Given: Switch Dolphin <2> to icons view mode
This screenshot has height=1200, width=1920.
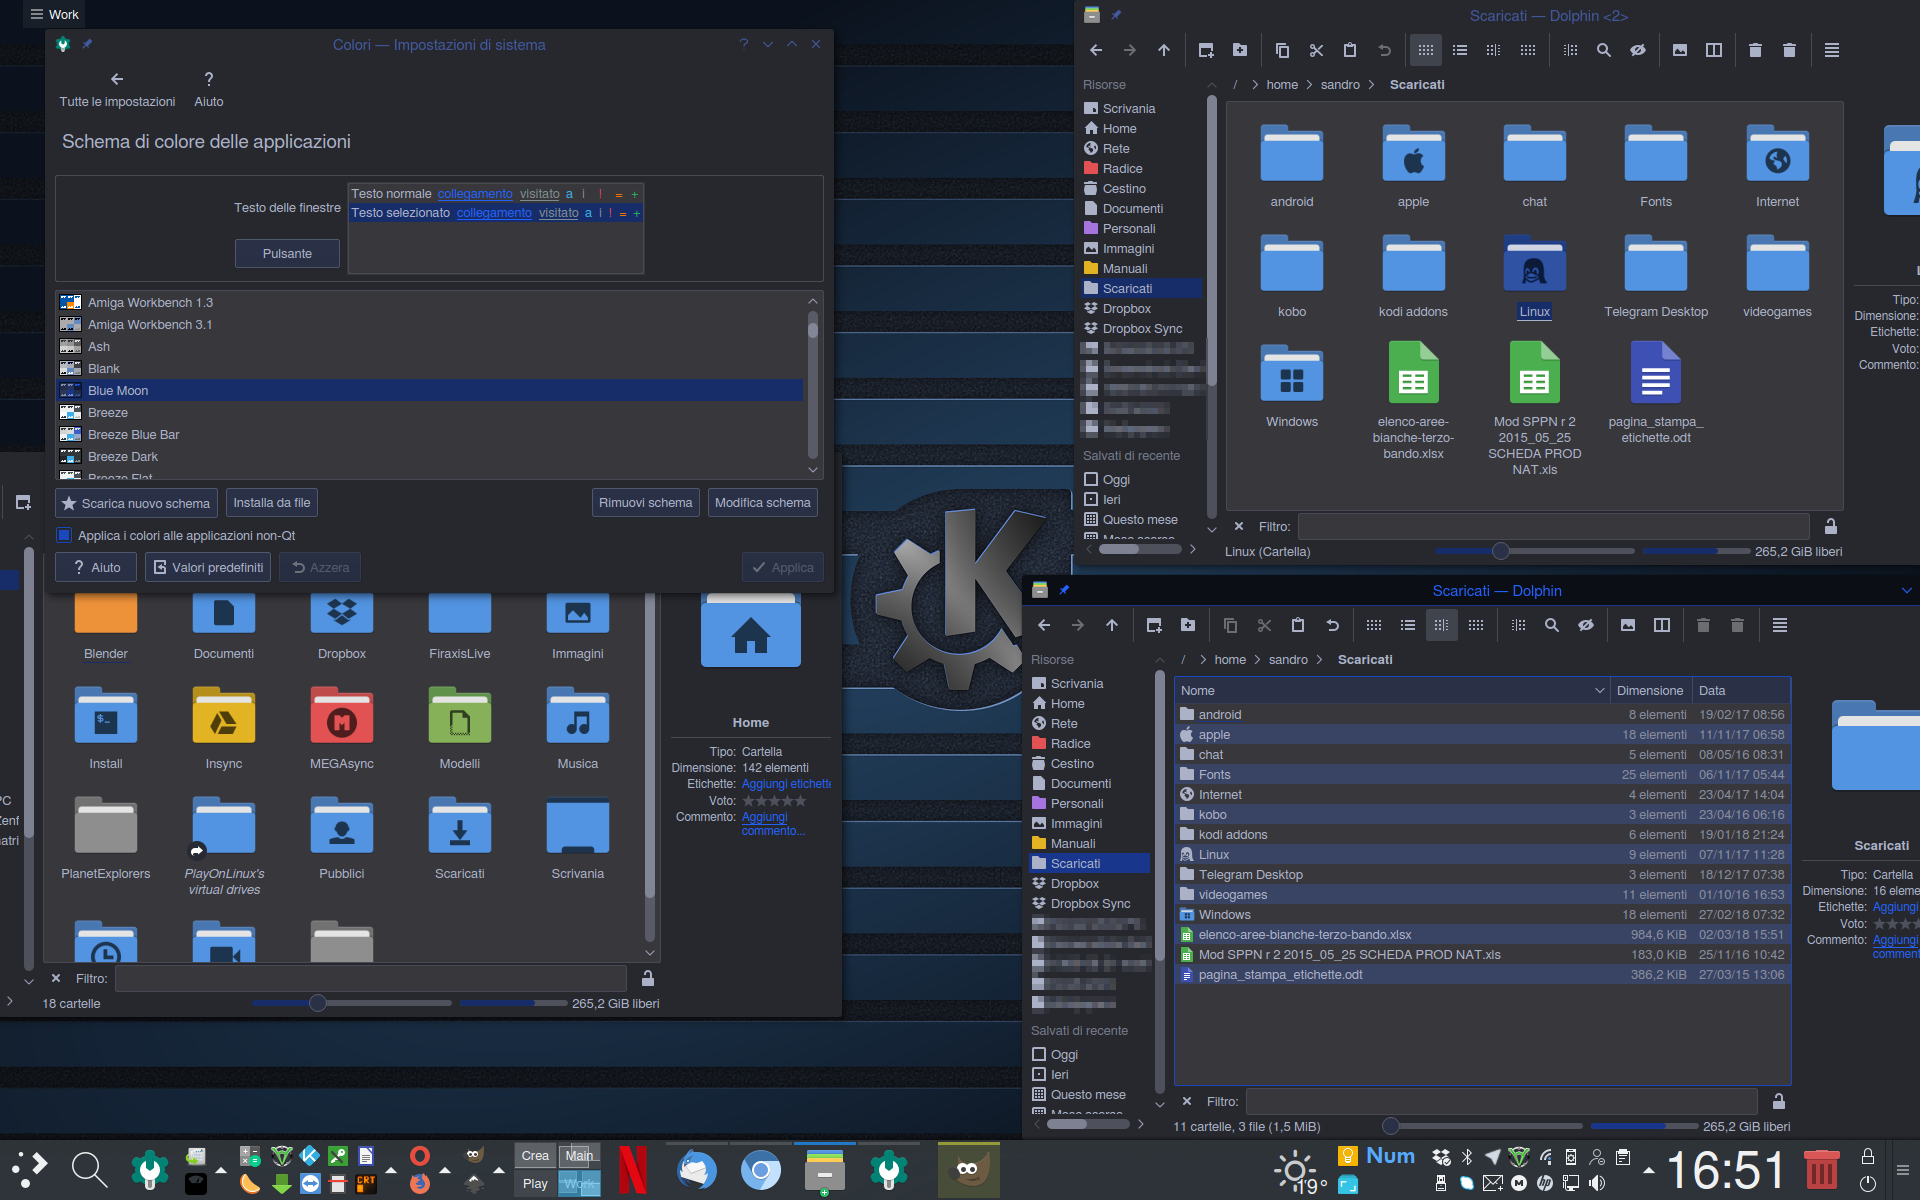Looking at the screenshot, I should tap(1426, 50).
